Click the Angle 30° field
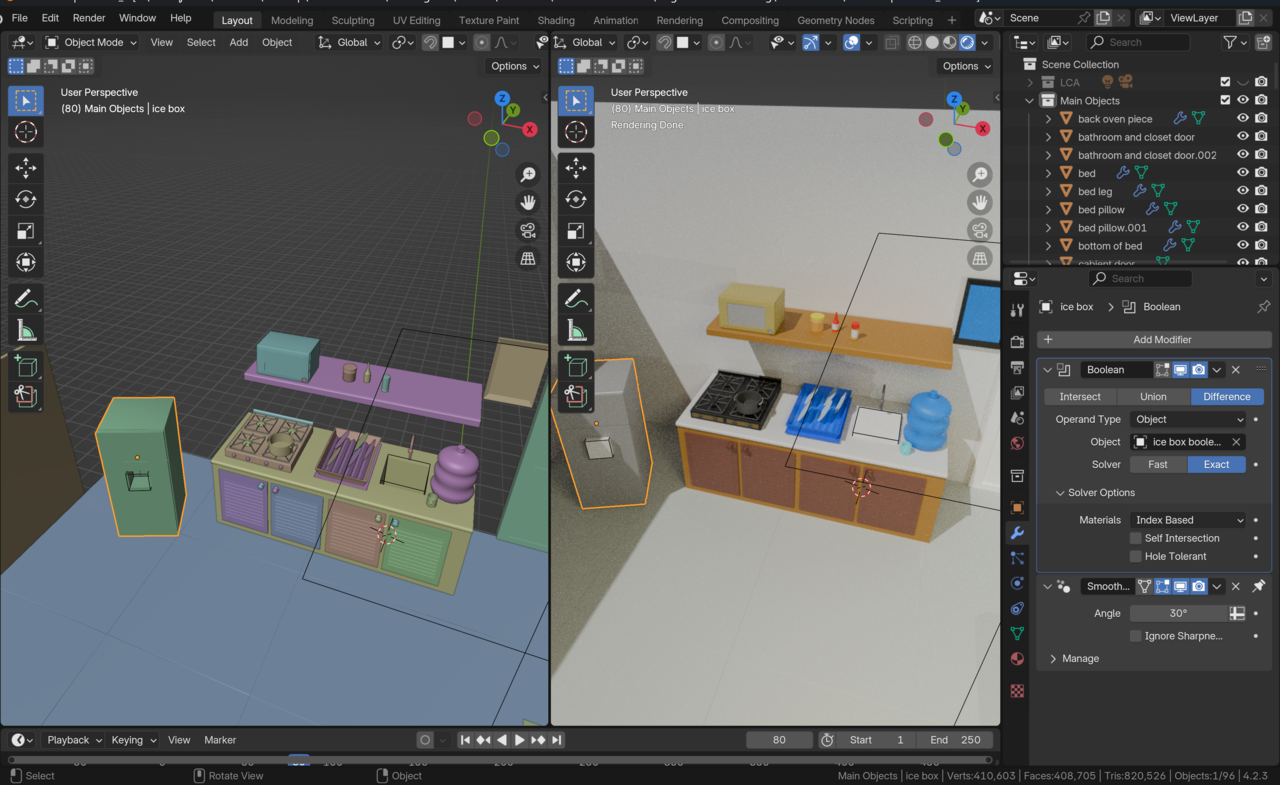Screen dimensions: 1280x785 1178,613
